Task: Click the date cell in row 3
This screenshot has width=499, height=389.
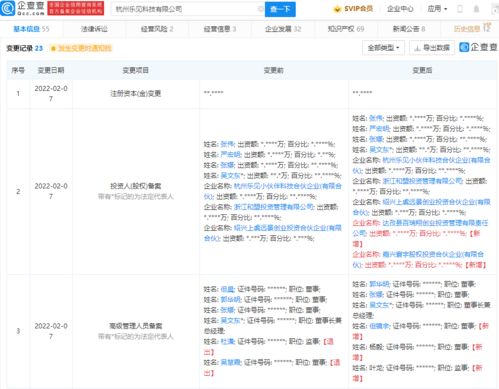Action: (x=51, y=331)
